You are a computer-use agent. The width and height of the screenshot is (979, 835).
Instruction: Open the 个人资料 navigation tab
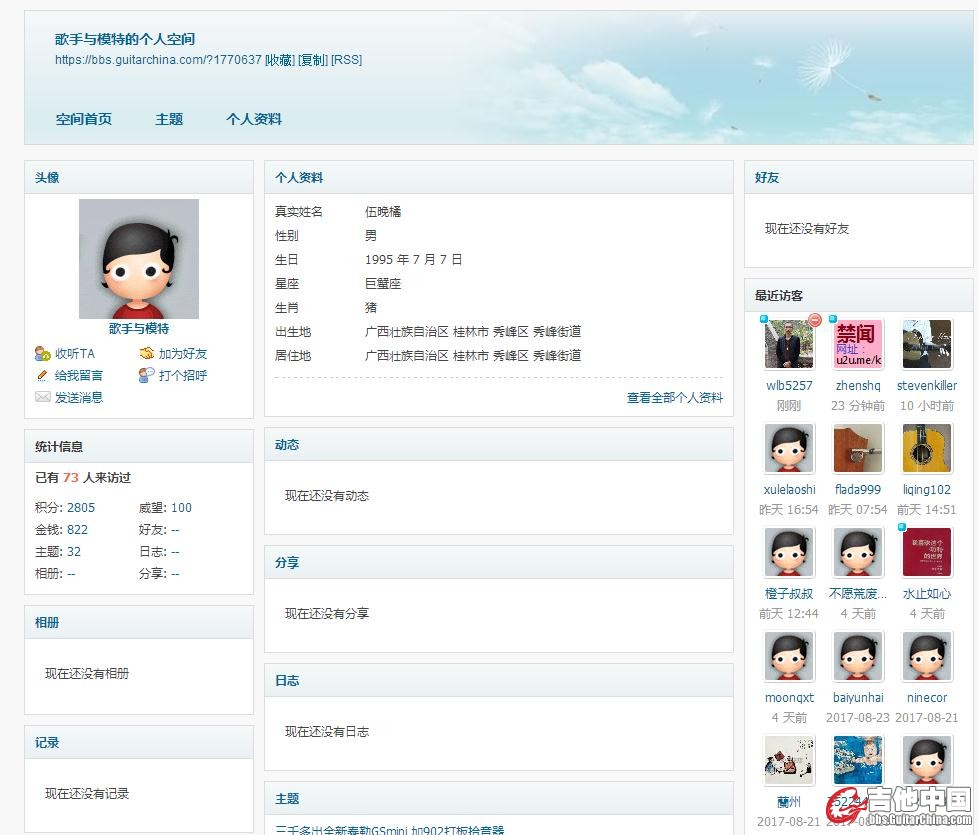tap(254, 119)
